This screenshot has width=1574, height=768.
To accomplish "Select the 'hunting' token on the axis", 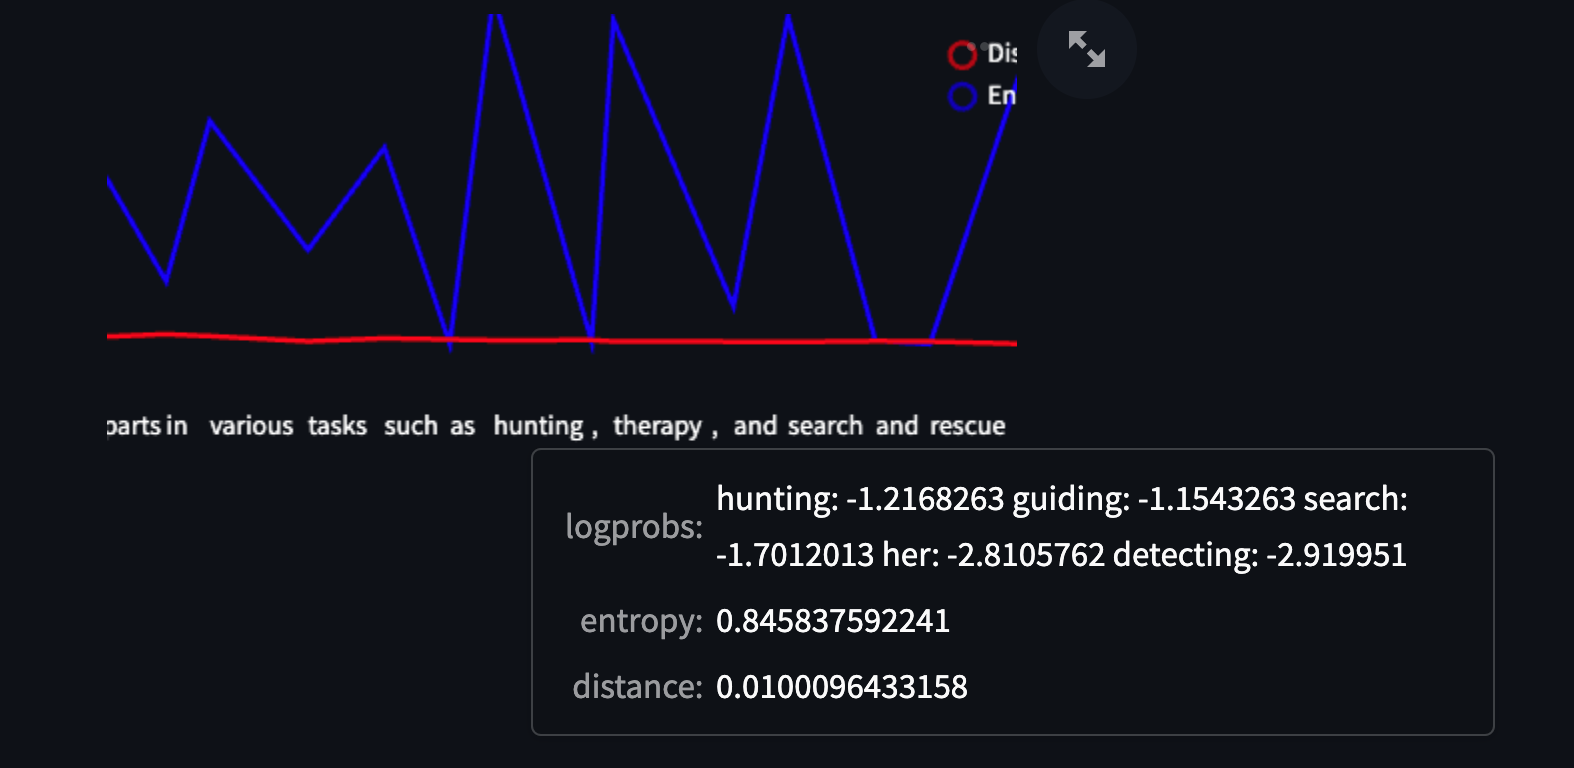I will coord(538,426).
